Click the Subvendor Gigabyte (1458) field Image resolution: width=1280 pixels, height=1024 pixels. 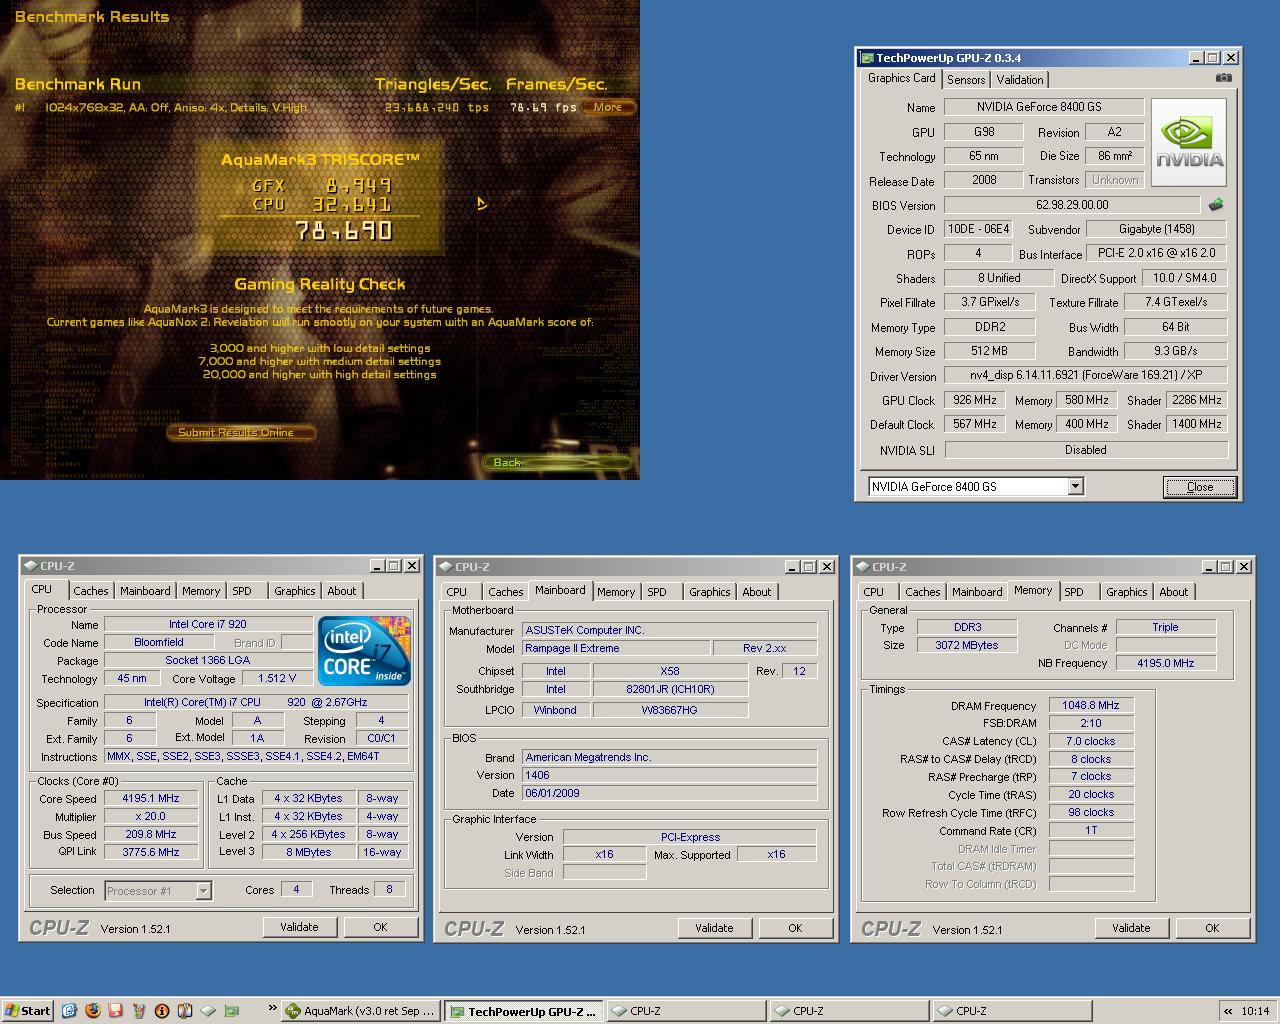[1157, 229]
